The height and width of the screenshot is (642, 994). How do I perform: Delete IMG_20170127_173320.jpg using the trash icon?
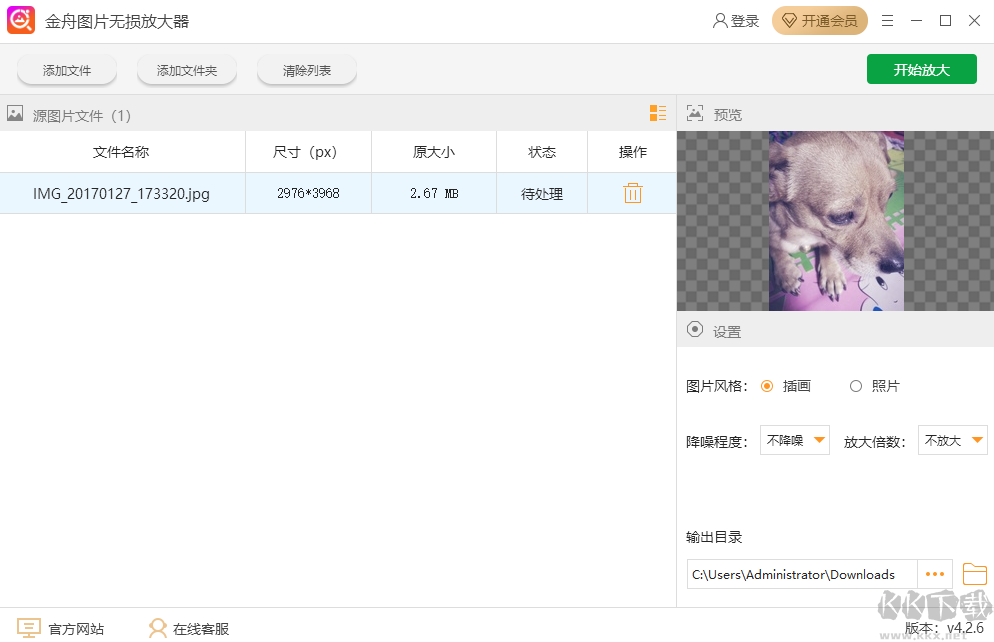(x=632, y=192)
